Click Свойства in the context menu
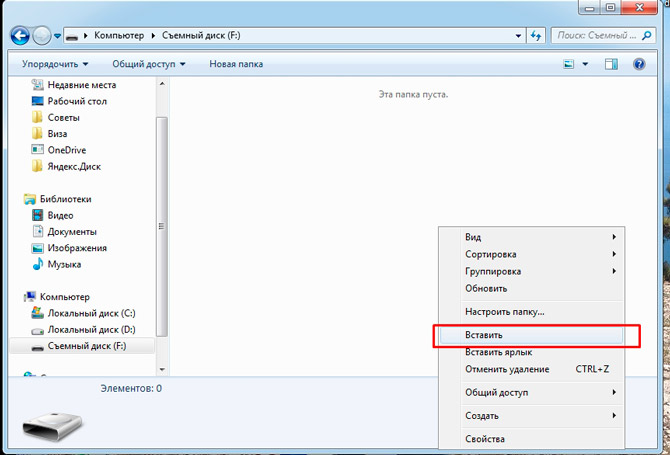This screenshot has width=670, height=455. [485, 439]
